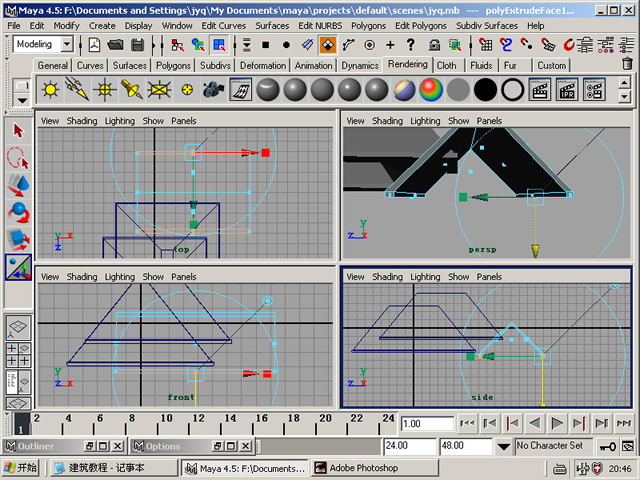Viewport: 640px width, 480px height.
Task: Click the playback end field 24.00
Action: (409, 446)
